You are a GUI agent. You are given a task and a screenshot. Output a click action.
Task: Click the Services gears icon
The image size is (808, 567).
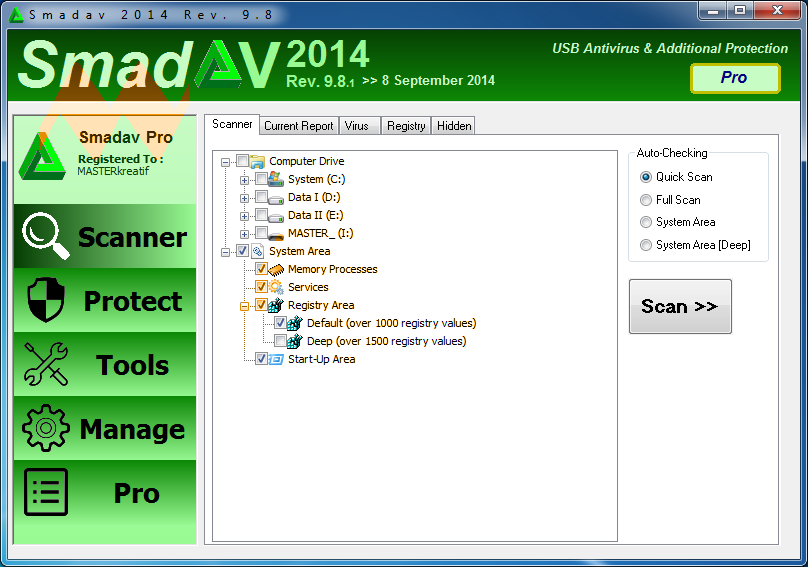(276, 287)
